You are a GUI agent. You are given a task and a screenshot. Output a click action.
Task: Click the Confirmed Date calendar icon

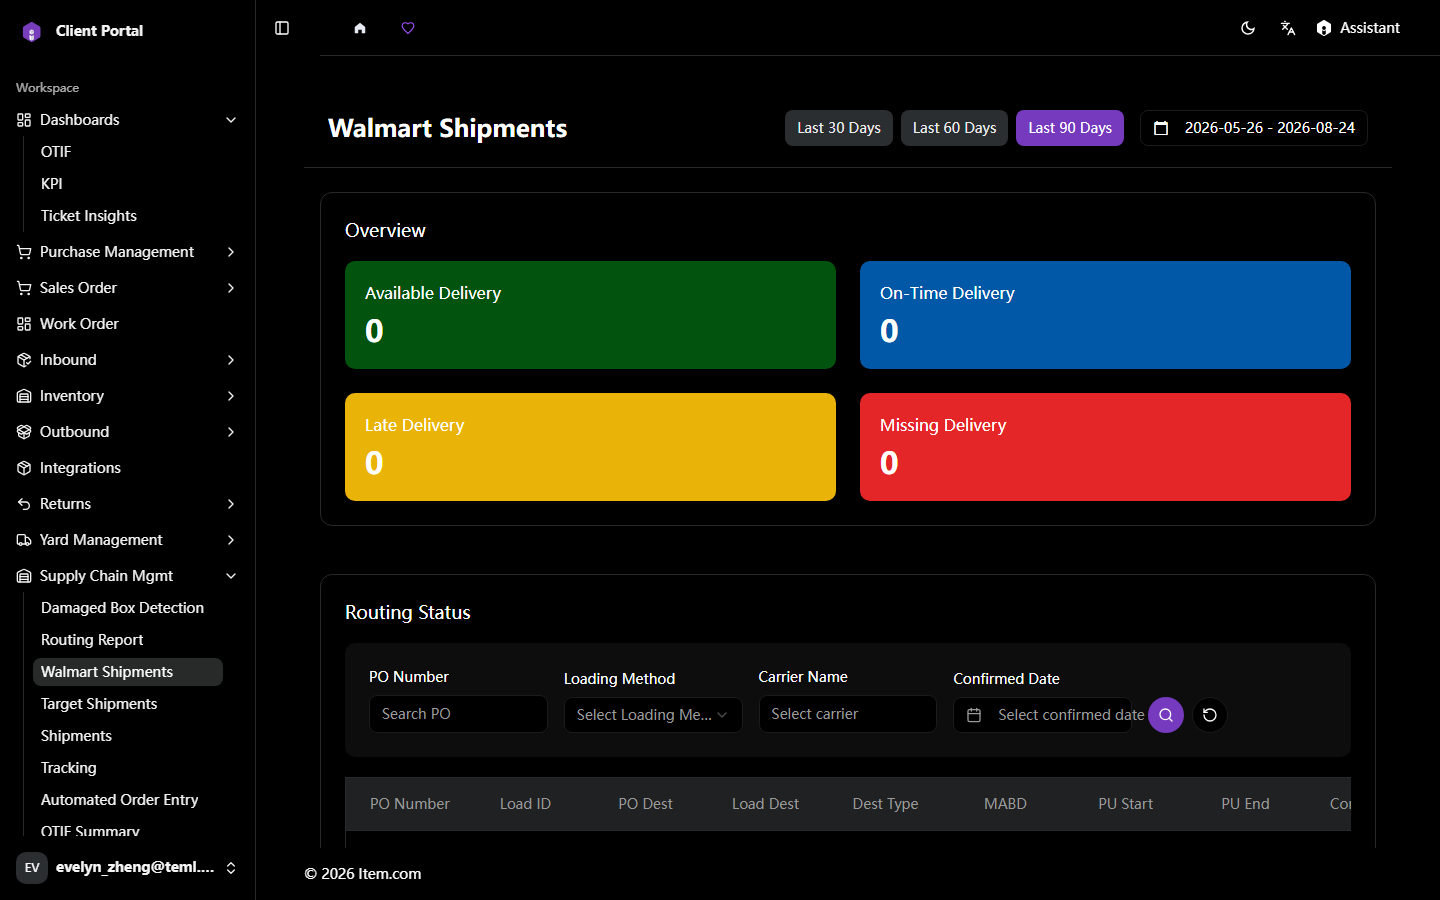pyautogui.click(x=974, y=715)
